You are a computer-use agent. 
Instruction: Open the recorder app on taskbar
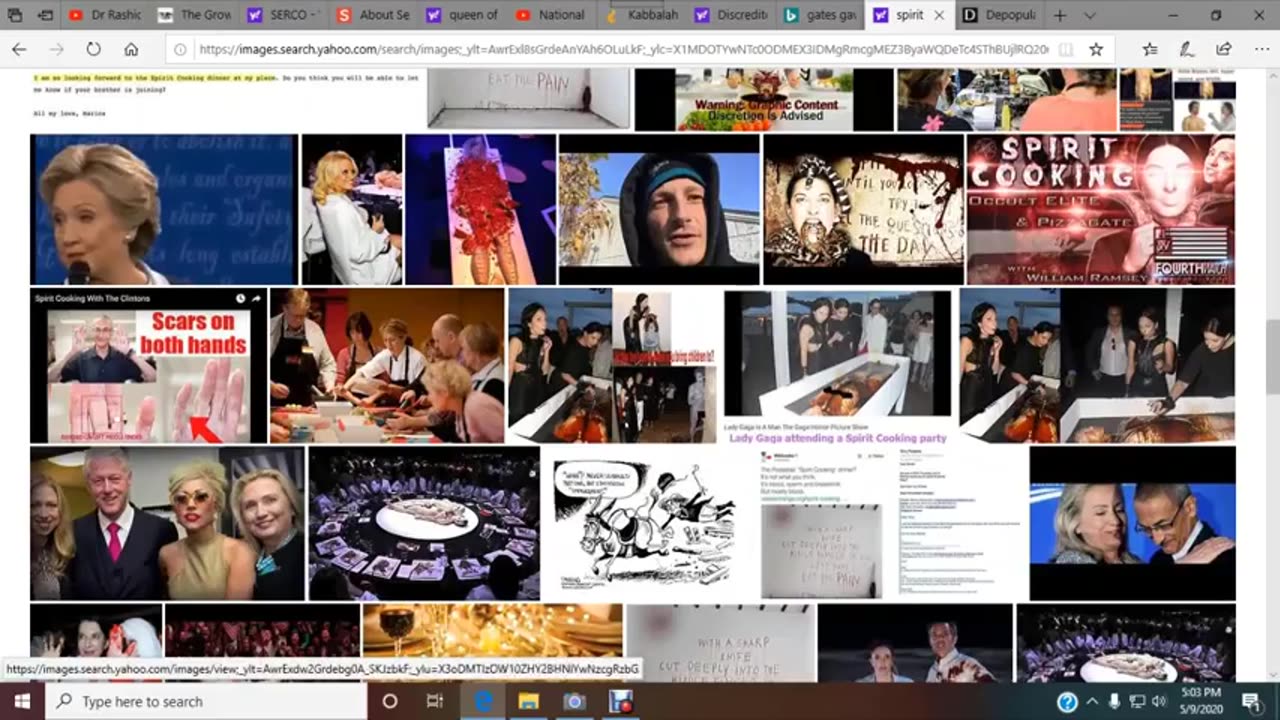point(620,701)
